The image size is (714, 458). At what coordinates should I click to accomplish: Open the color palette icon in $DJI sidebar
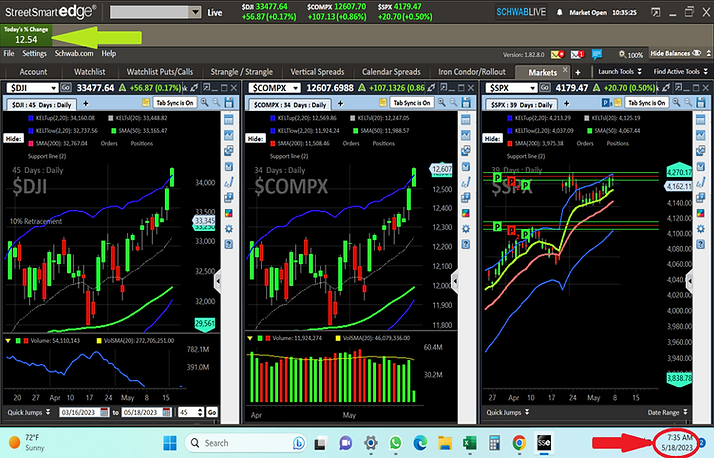coord(229,214)
